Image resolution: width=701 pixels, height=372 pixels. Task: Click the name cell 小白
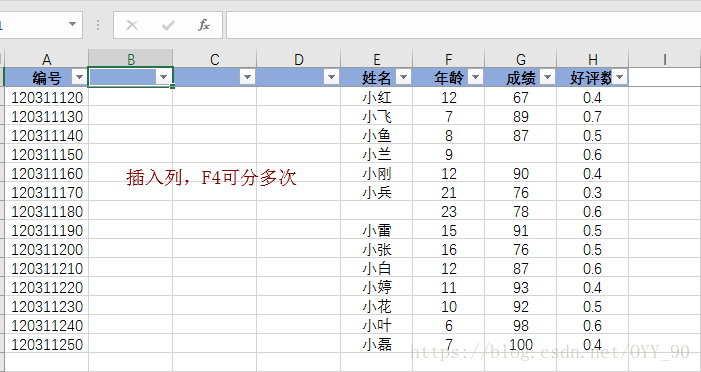[376, 268]
